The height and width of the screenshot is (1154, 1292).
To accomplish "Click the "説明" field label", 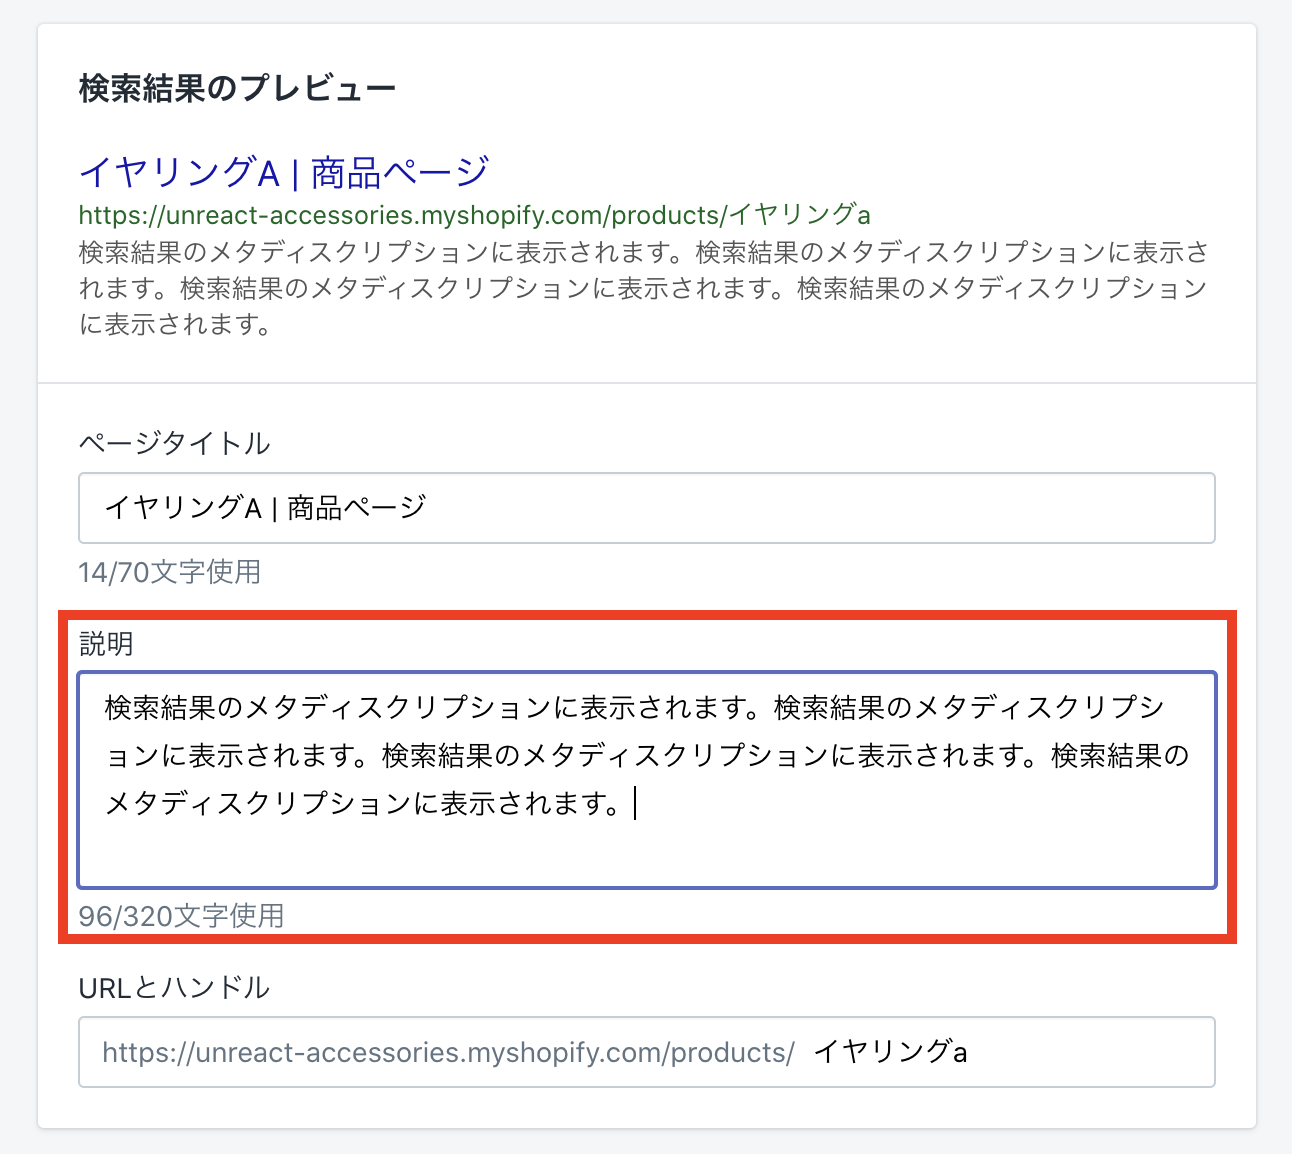I will coord(106,644).
